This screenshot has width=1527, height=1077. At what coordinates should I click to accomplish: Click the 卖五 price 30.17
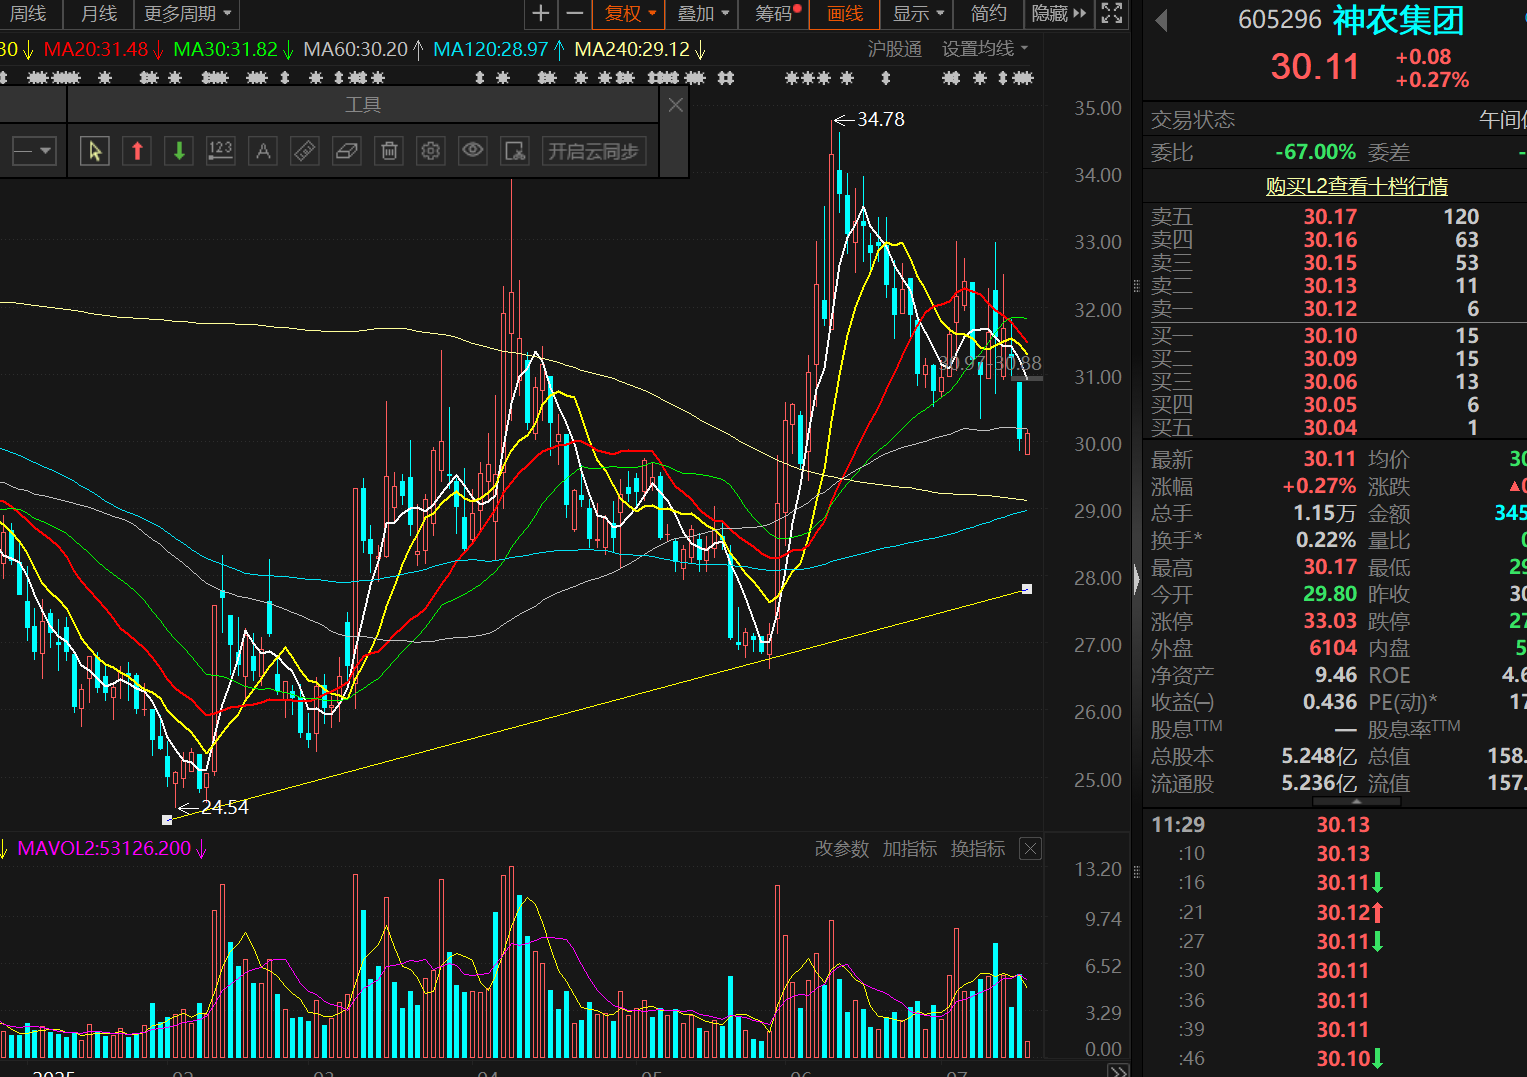point(1330,217)
